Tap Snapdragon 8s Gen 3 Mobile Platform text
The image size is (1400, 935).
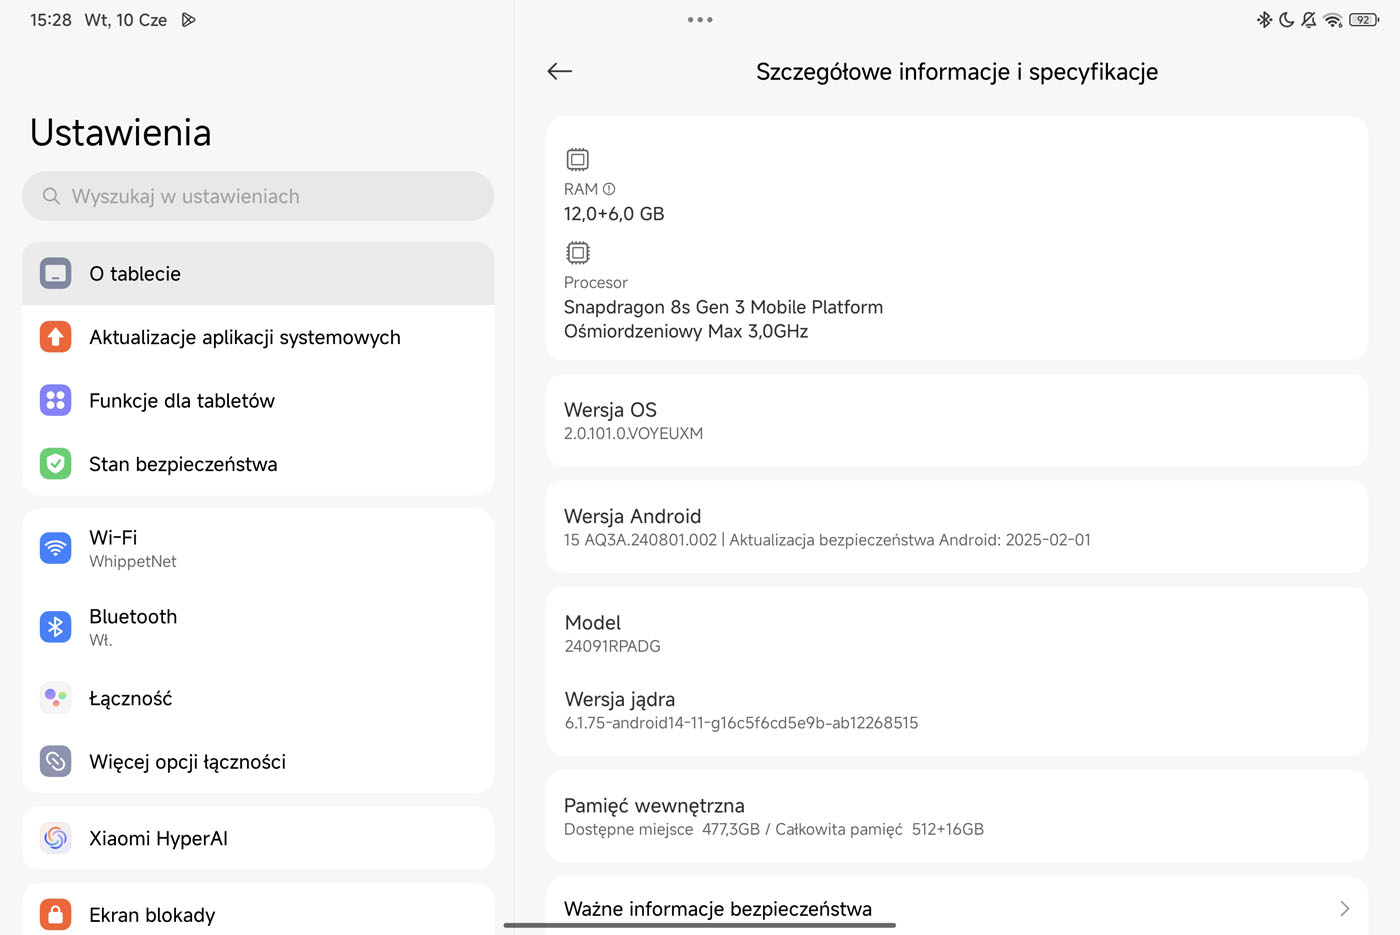(x=723, y=307)
